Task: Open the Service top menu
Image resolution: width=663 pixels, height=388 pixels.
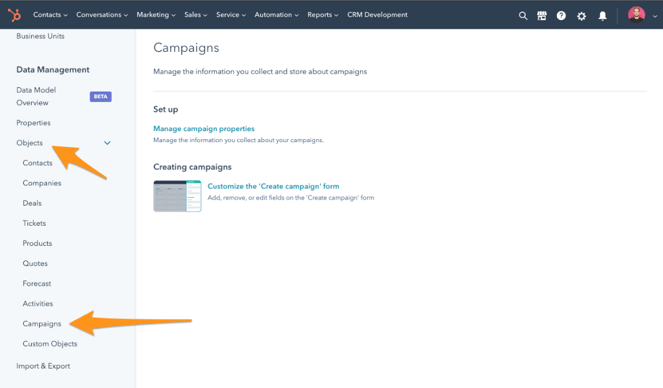Action: click(x=231, y=15)
